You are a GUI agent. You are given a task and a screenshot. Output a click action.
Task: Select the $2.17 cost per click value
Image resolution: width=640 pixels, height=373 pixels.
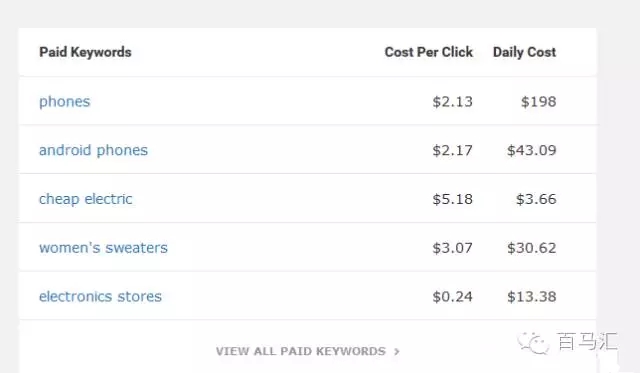453,151
